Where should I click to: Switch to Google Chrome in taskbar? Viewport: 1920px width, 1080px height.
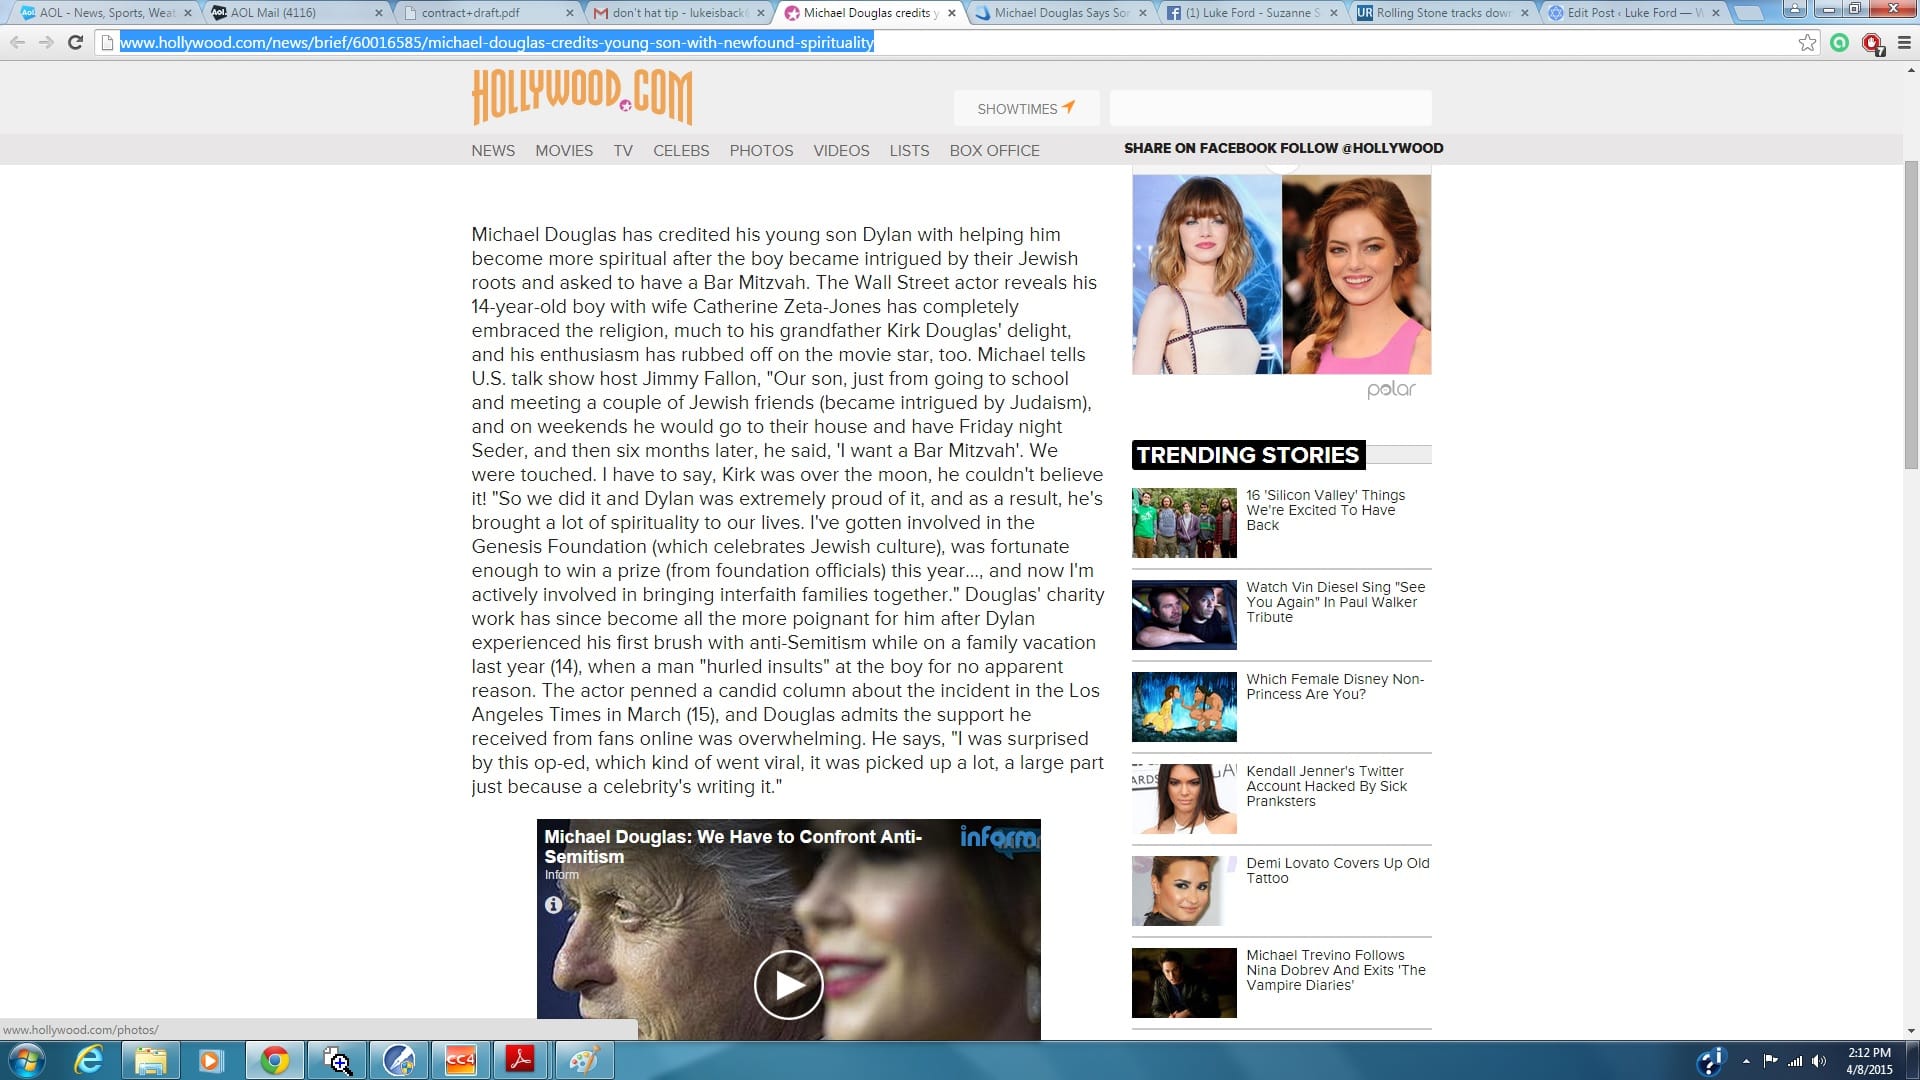click(x=274, y=1060)
